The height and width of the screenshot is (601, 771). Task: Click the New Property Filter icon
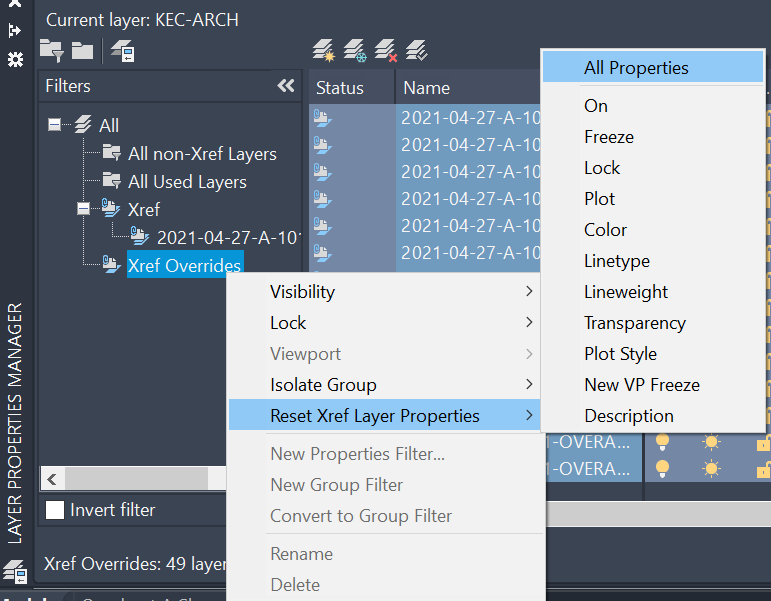(50, 48)
